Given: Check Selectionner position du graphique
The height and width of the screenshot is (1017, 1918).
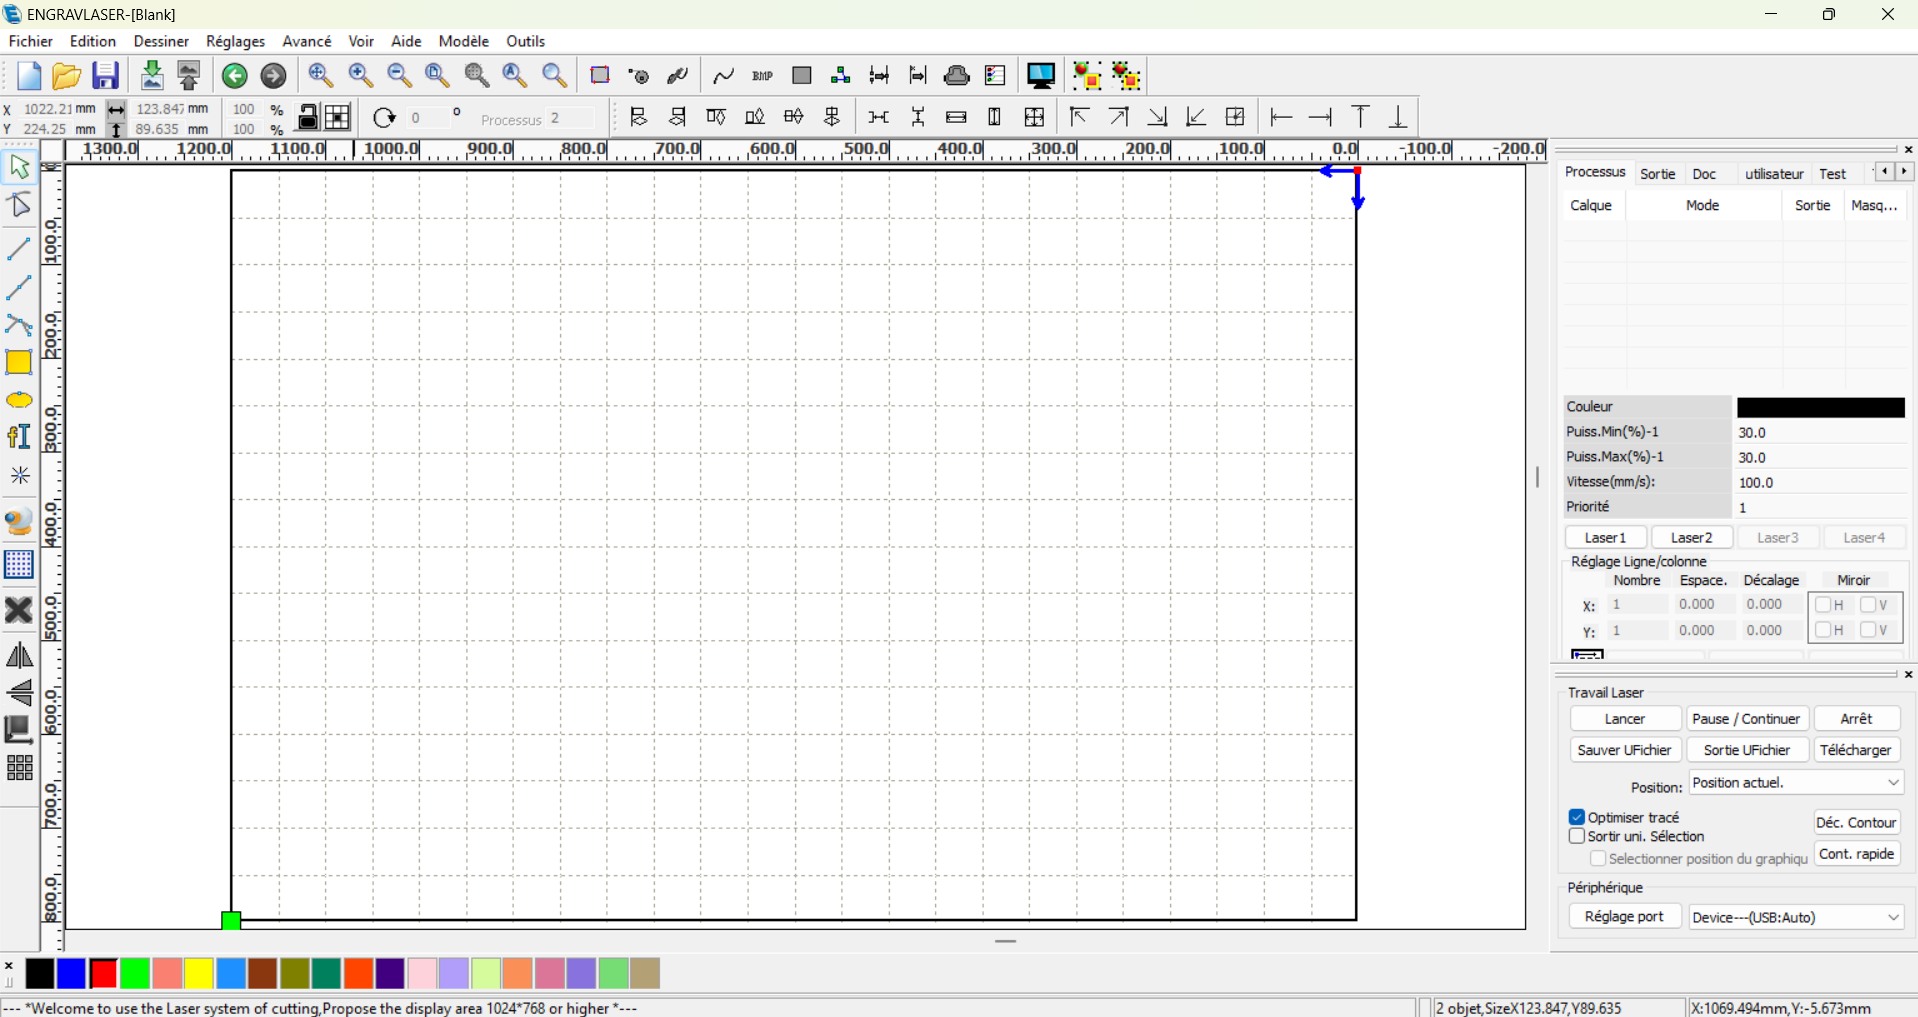Looking at the screenshot, I should pos(1598,859).
